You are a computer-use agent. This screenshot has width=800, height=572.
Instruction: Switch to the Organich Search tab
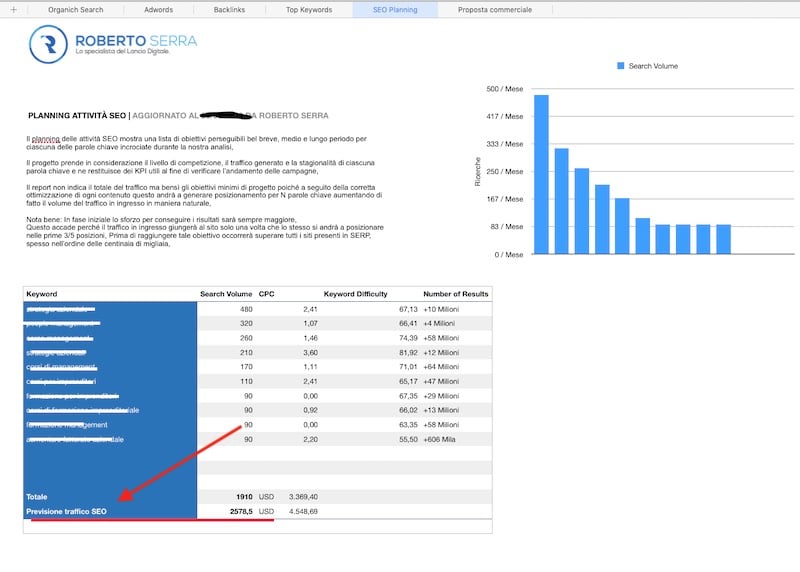76,10
